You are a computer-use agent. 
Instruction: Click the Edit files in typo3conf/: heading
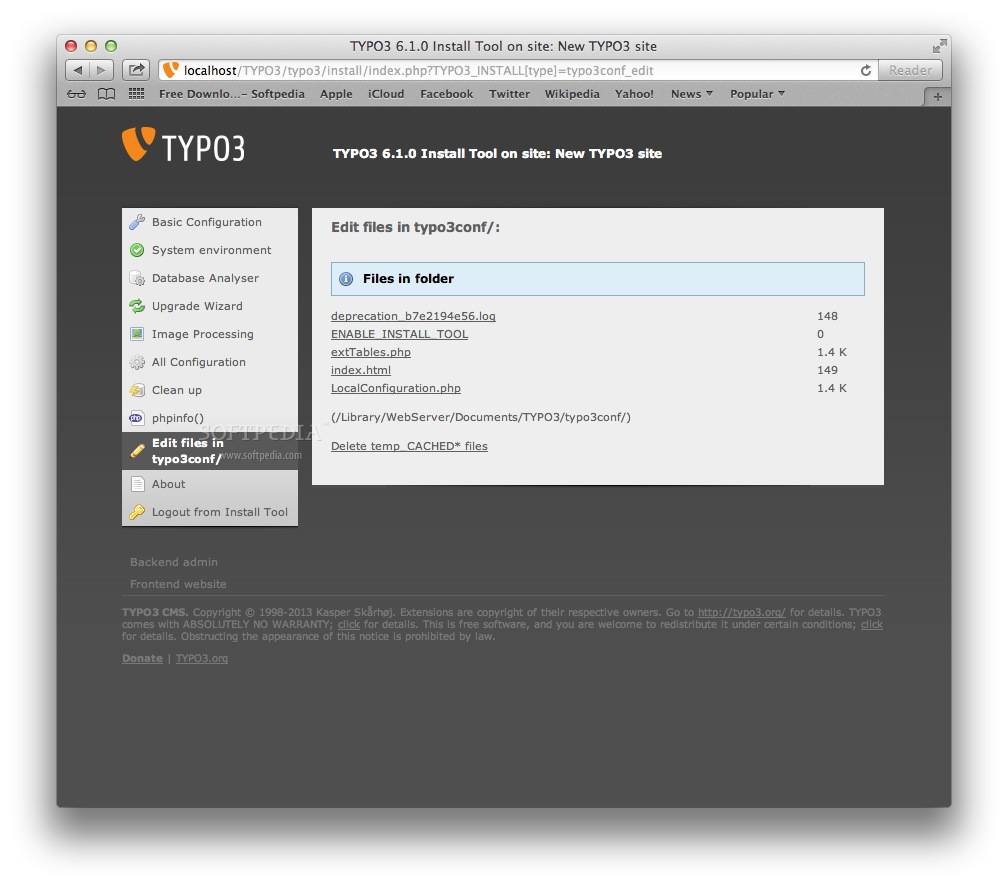click(415, 227)
